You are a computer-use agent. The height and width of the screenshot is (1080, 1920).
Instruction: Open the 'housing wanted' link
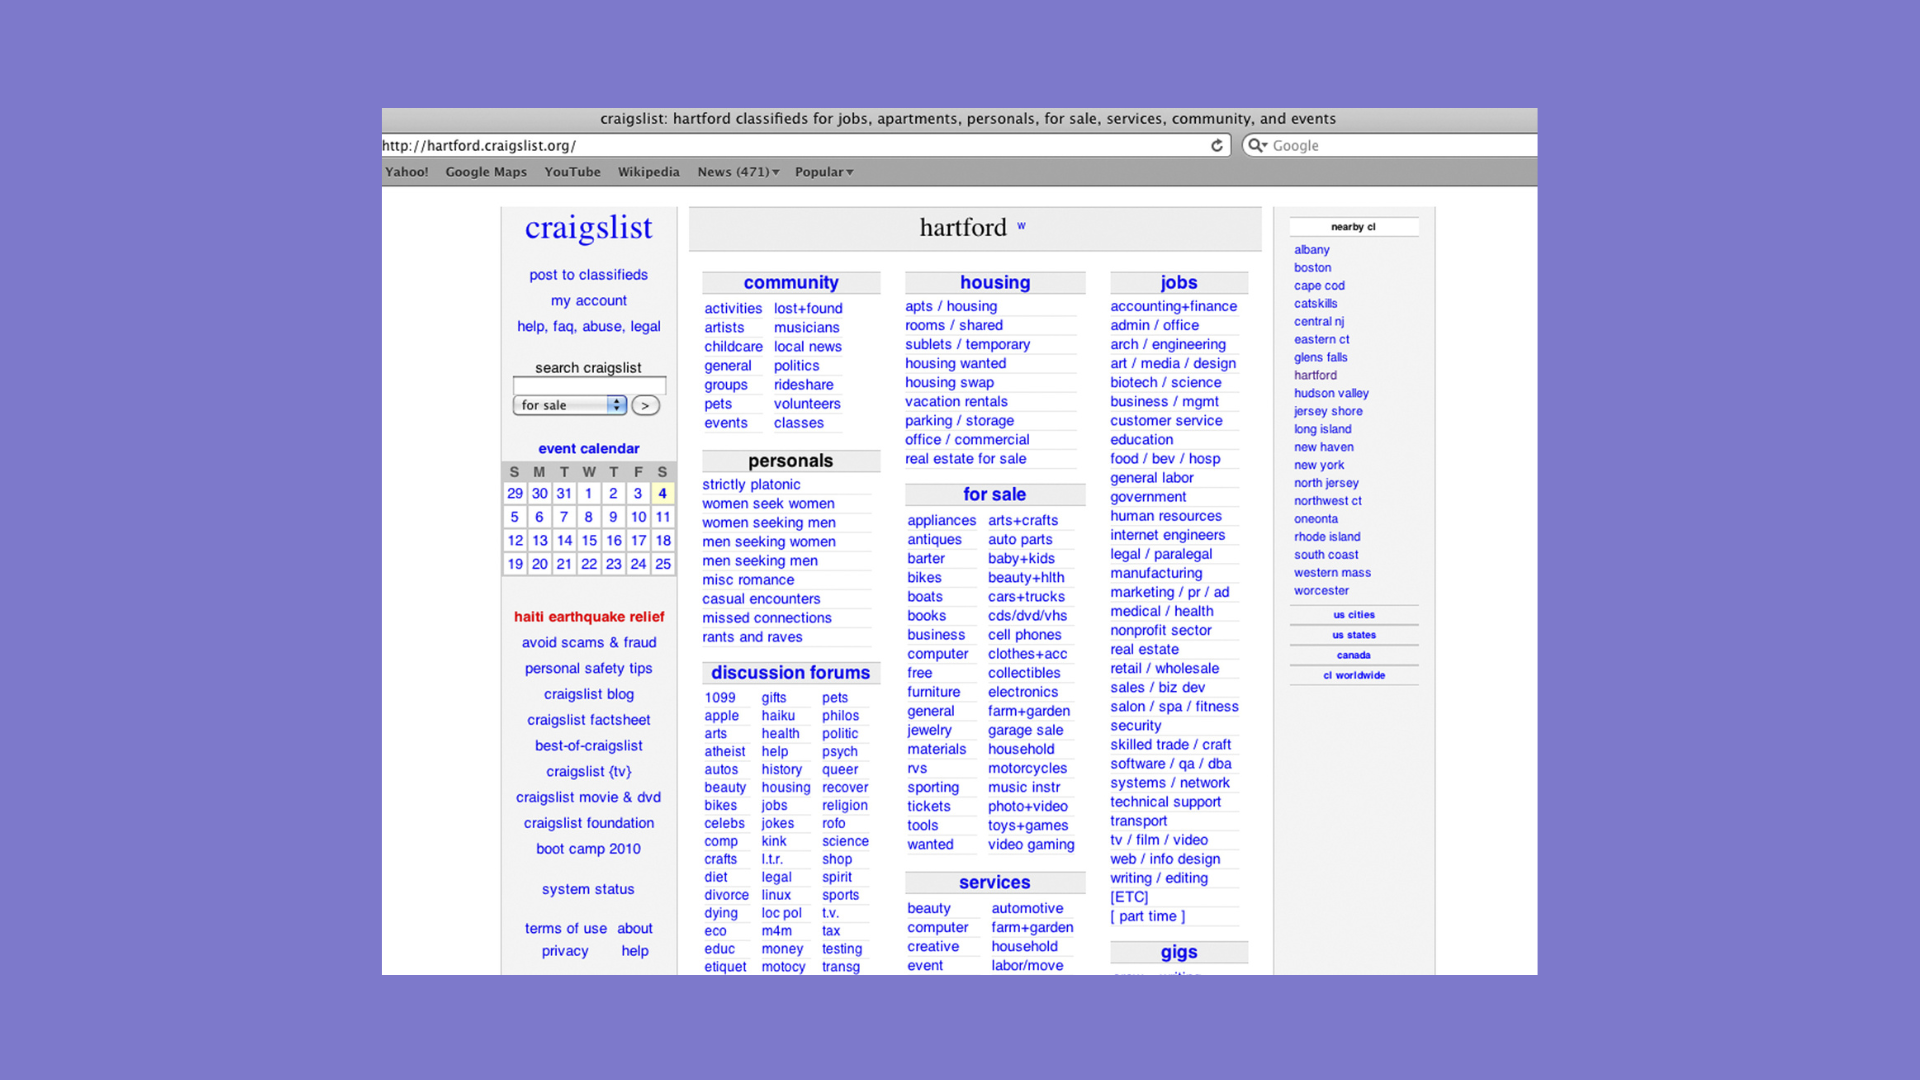click(955, 363)
